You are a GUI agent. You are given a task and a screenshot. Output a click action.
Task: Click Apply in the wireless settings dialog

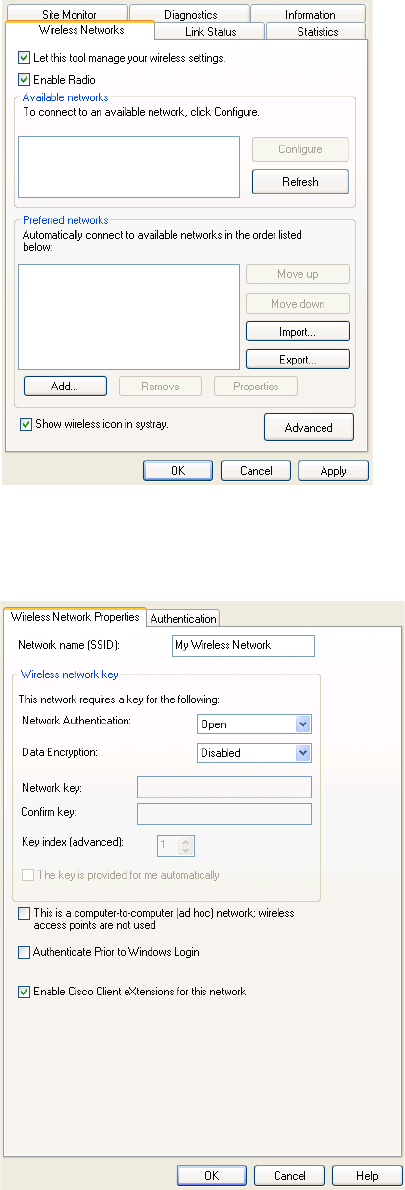pos(334,471)
